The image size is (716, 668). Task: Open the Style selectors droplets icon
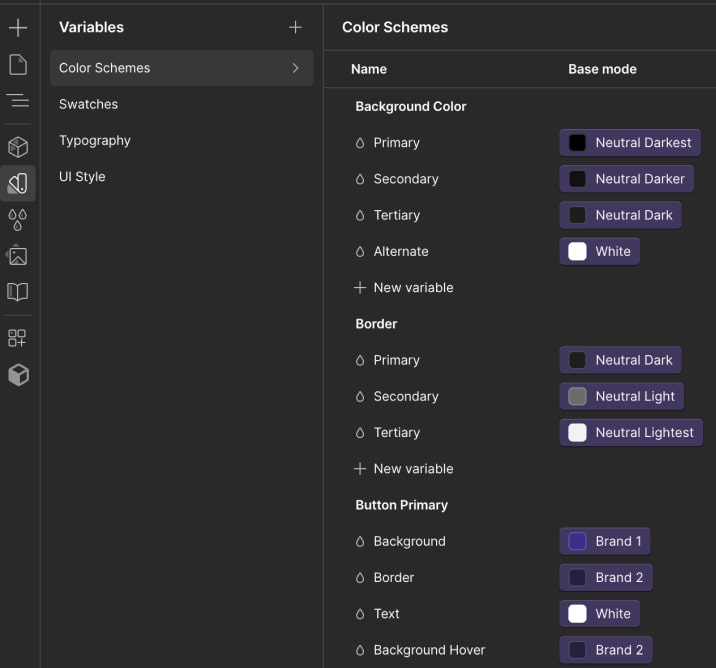coord(18,220)
